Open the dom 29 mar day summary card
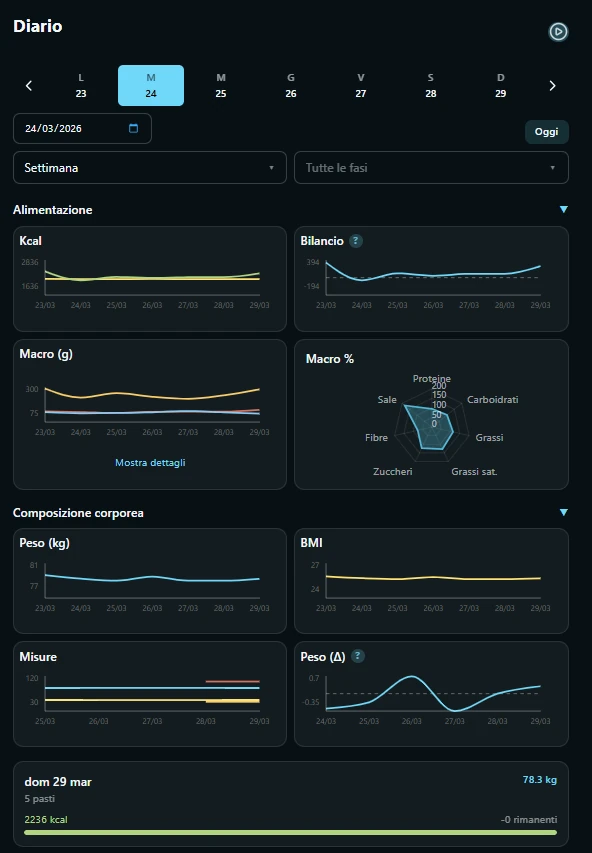The image size is (592, 853). (291, 804)
